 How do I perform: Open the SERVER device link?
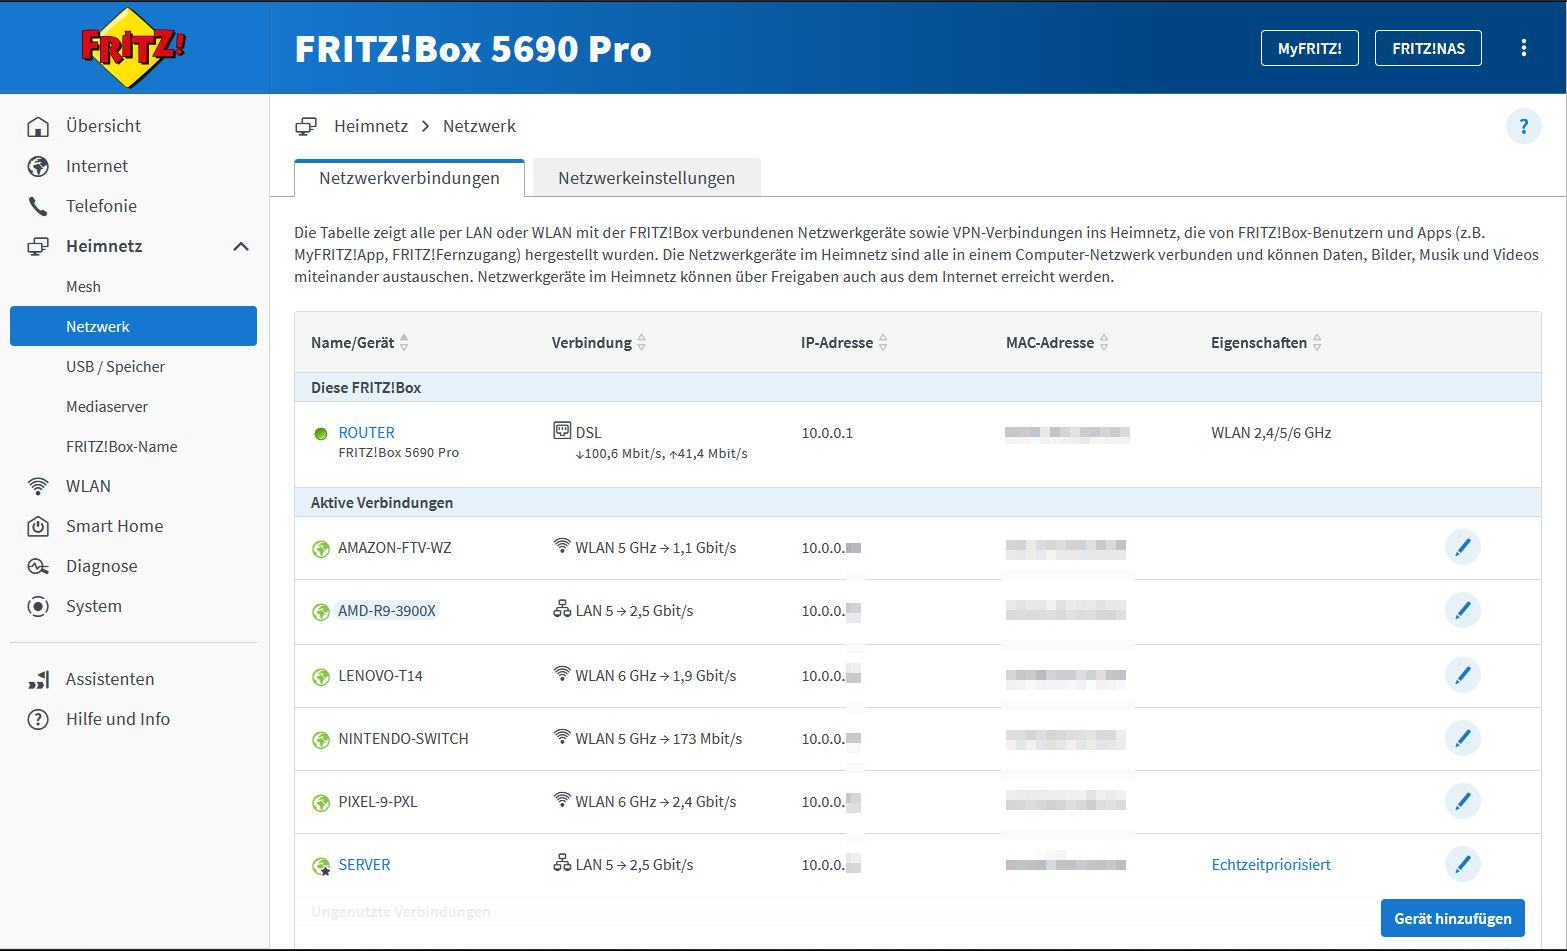click(364, 864)
